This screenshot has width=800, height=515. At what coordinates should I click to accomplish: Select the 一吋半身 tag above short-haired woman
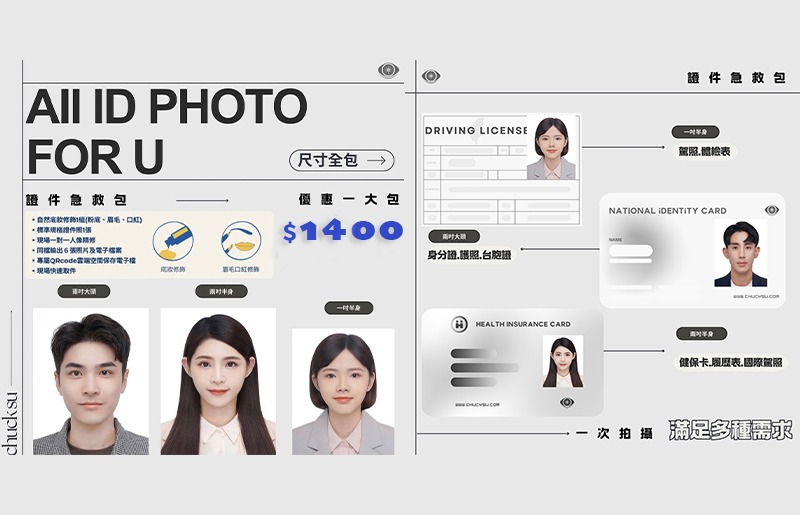coord(343,308)
